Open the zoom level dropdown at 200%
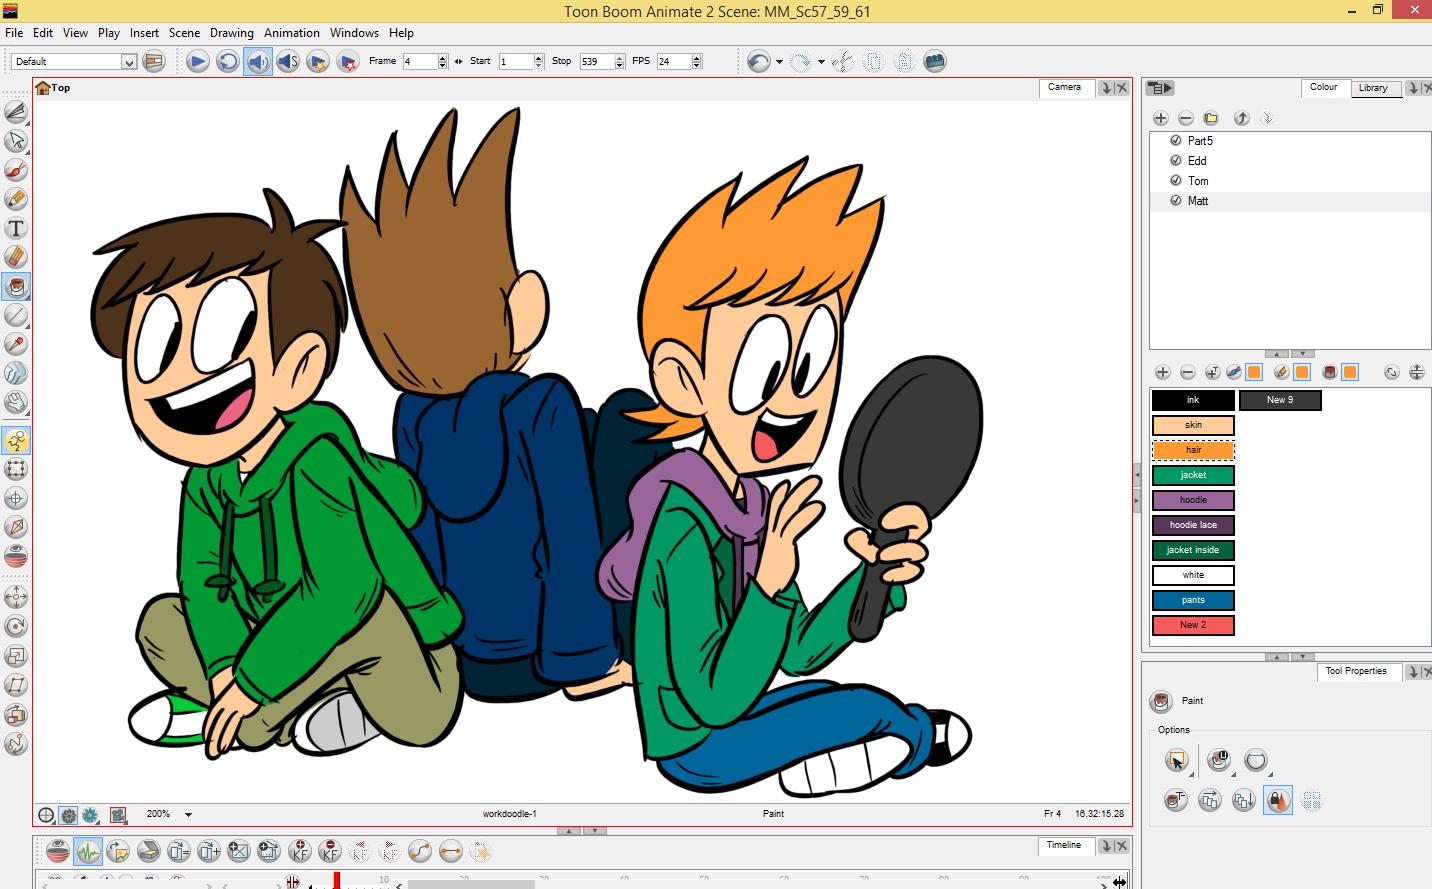The height and width of the screenshot is (889, 1432). [x=188, y=815]
